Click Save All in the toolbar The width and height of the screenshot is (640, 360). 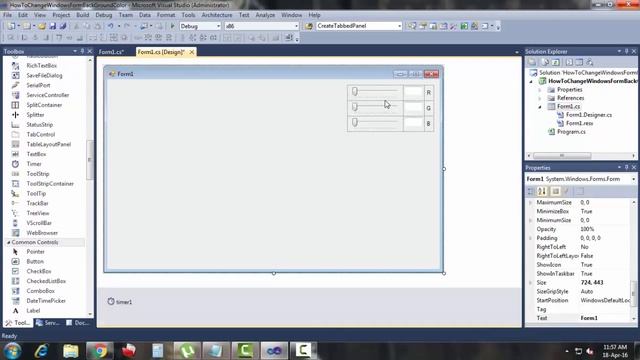63,26
